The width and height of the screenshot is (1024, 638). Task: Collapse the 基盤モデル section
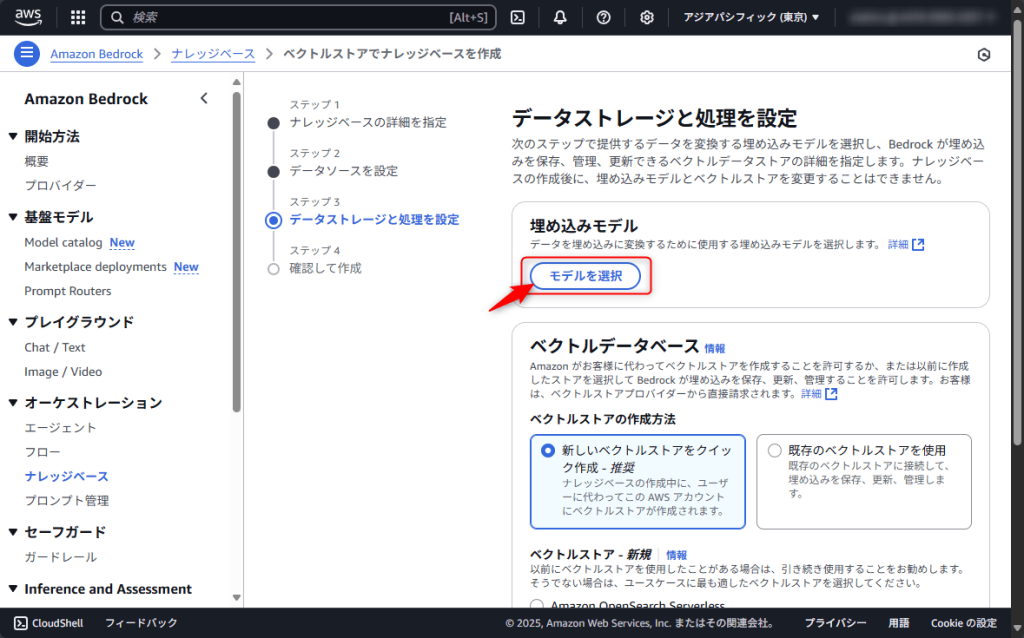(12, 217)
